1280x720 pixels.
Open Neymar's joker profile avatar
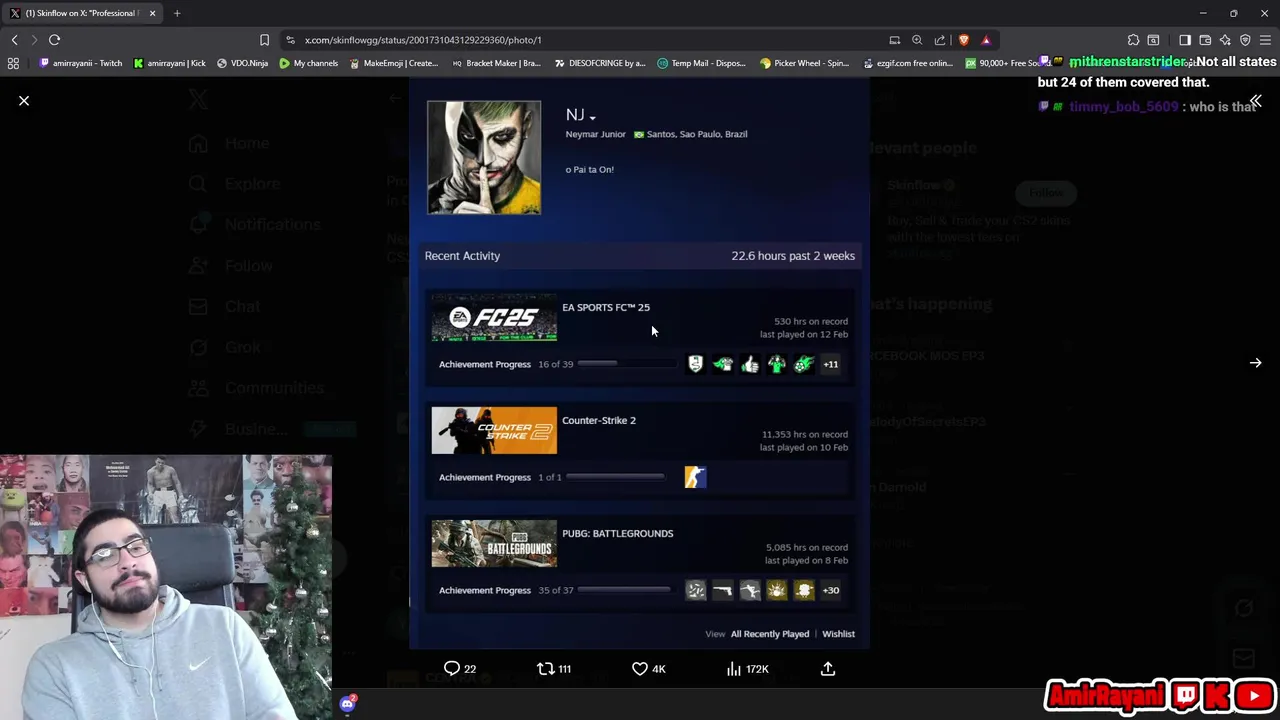point(484,157)
